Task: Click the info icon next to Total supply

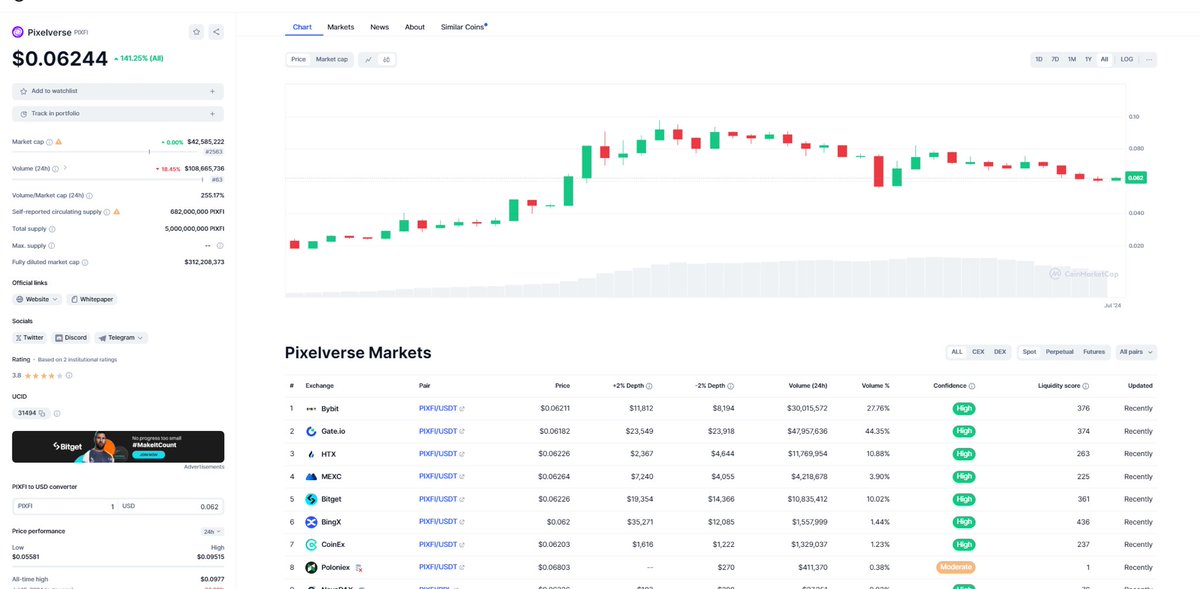Action: coord(51,229)
